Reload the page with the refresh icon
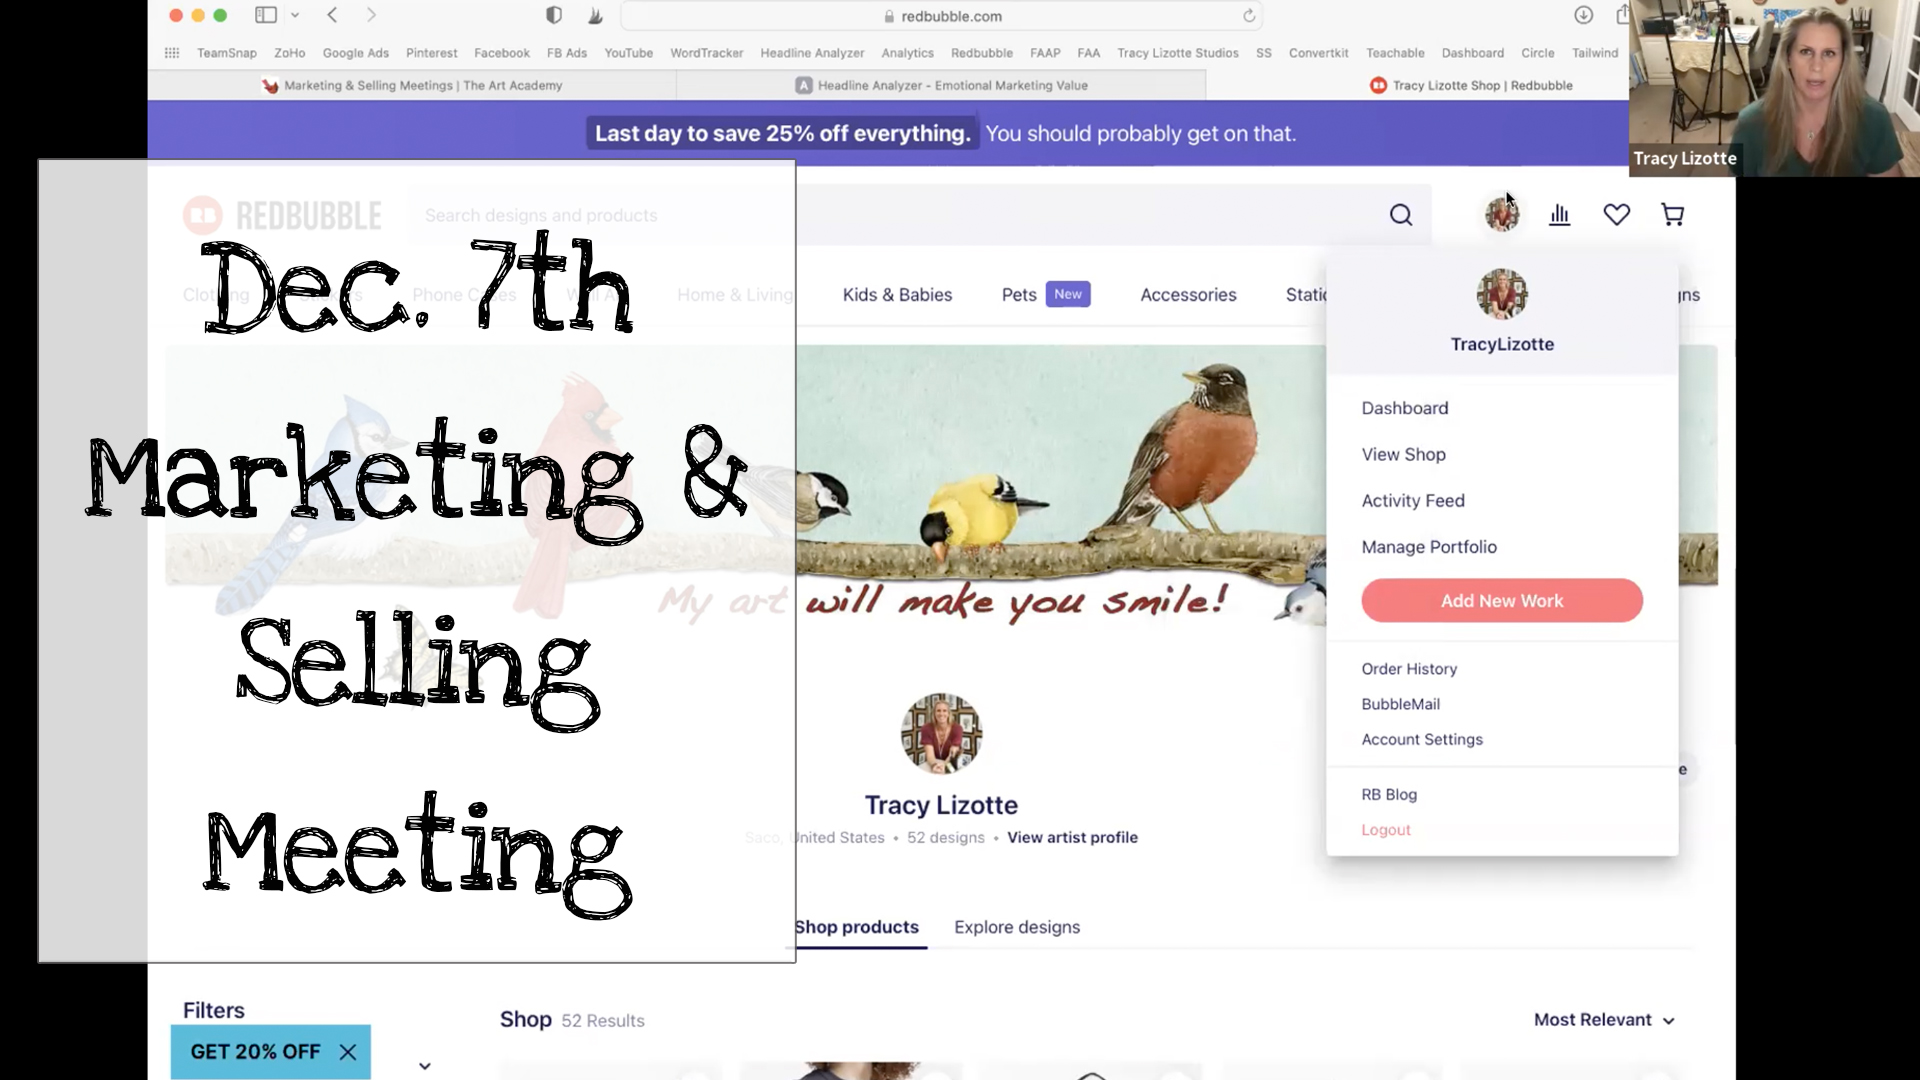 1249,16
